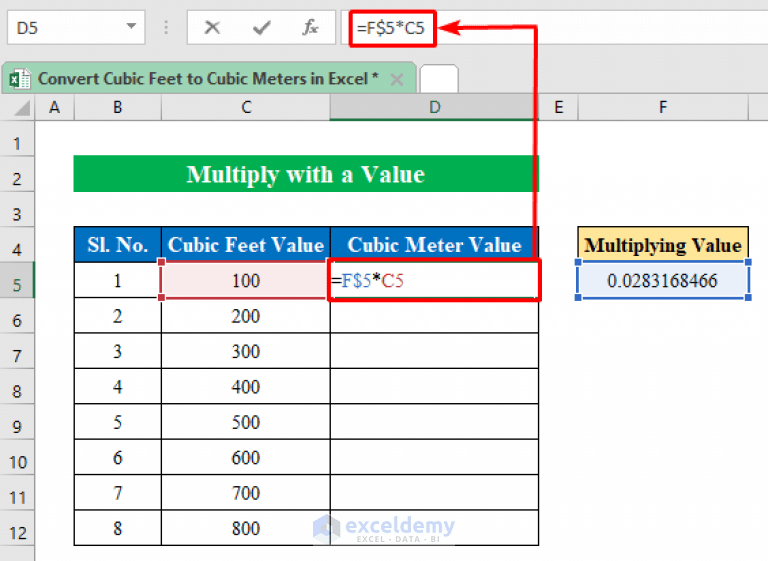
Task: Select the cell with value 300
Action: click(x=246, y=351)
